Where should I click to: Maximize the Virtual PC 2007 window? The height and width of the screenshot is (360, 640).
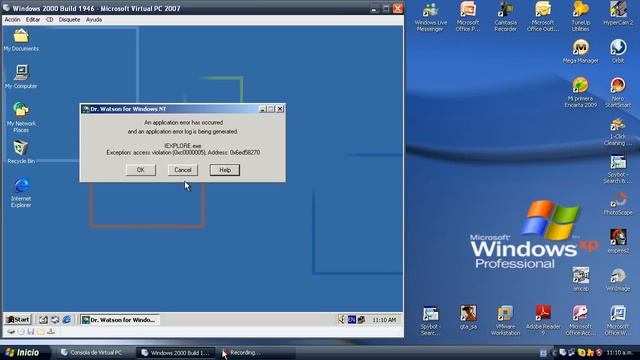[x=386, y=8]
